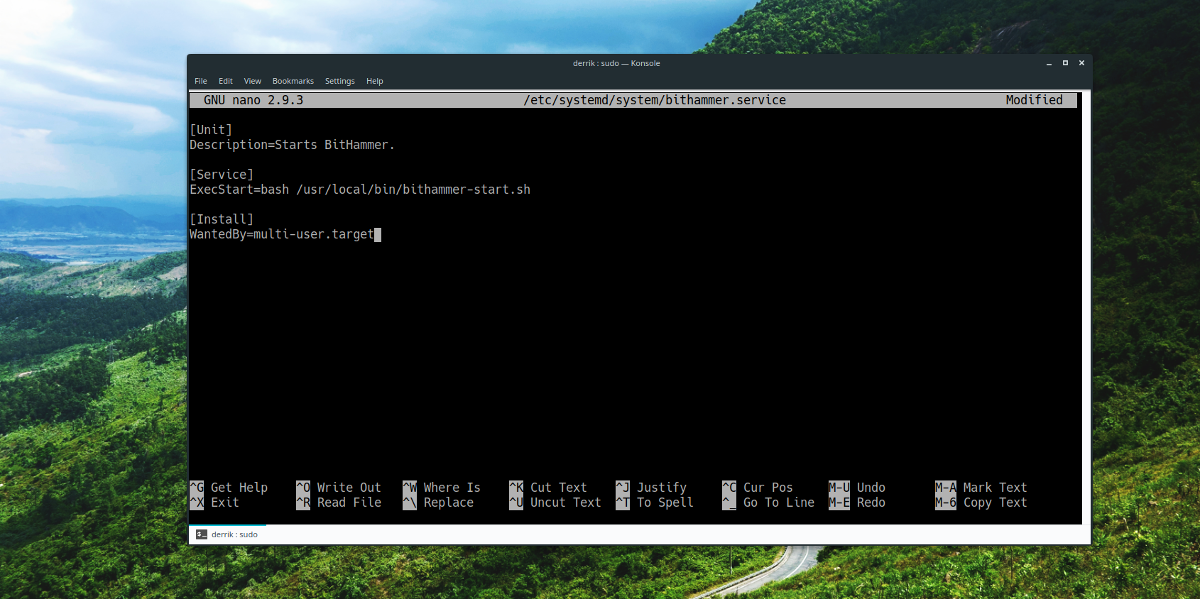Click the '^T To Spell' shortcut
This screenshot has height=599, width=1200.
655,503
